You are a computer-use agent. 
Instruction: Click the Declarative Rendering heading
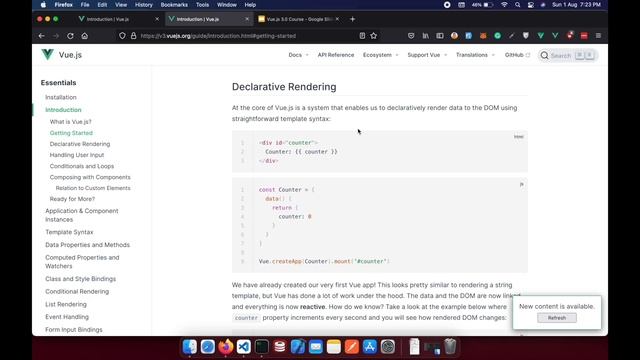pos(284,87)
